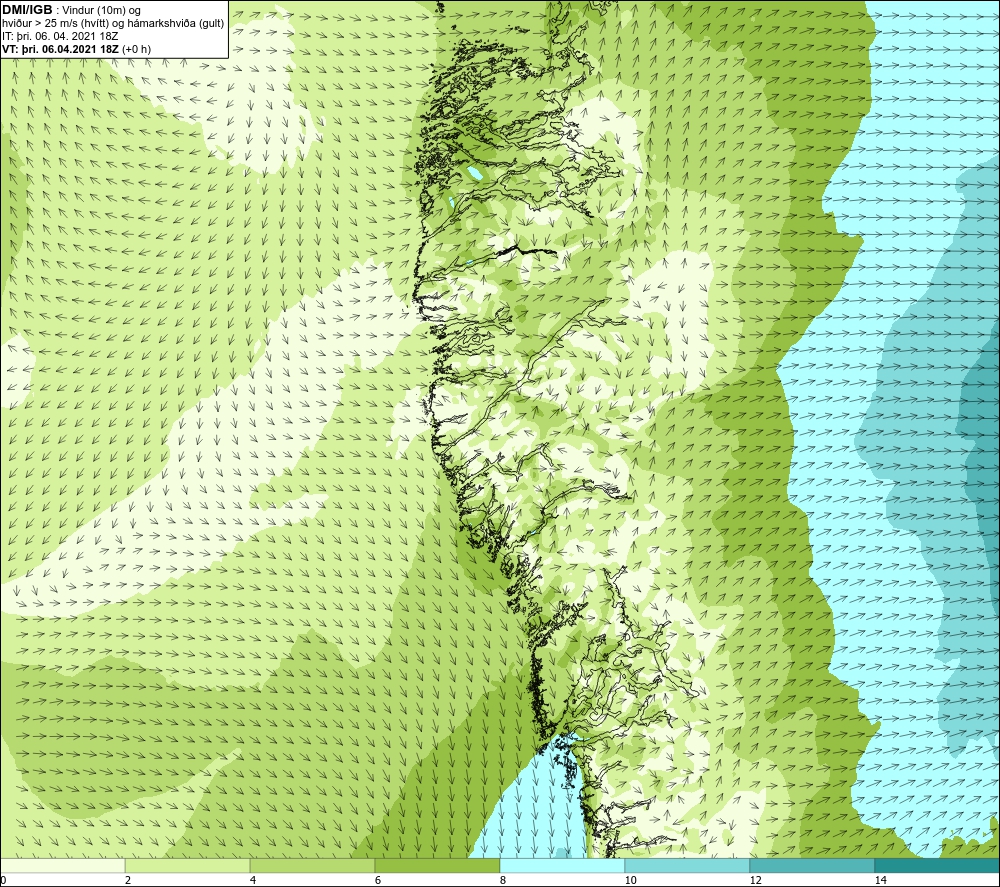
Task: Click the legend label '0'
Action: pos(3,880)
